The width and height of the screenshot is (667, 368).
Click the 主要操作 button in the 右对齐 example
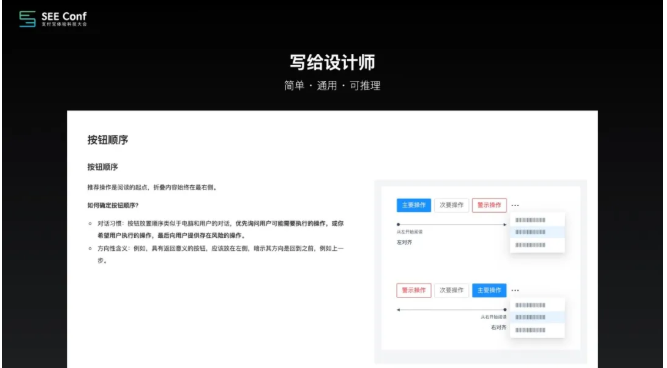coord(489,290)
